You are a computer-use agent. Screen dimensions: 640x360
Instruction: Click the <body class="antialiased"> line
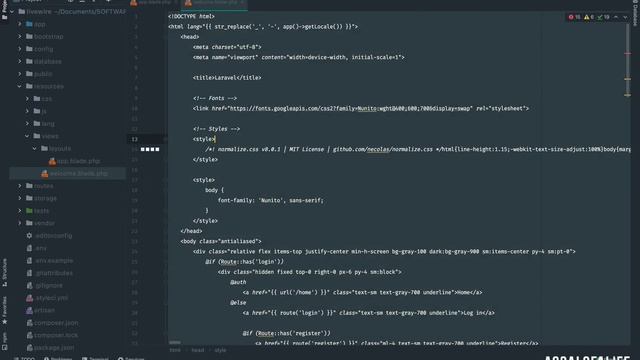click(221, 241)
